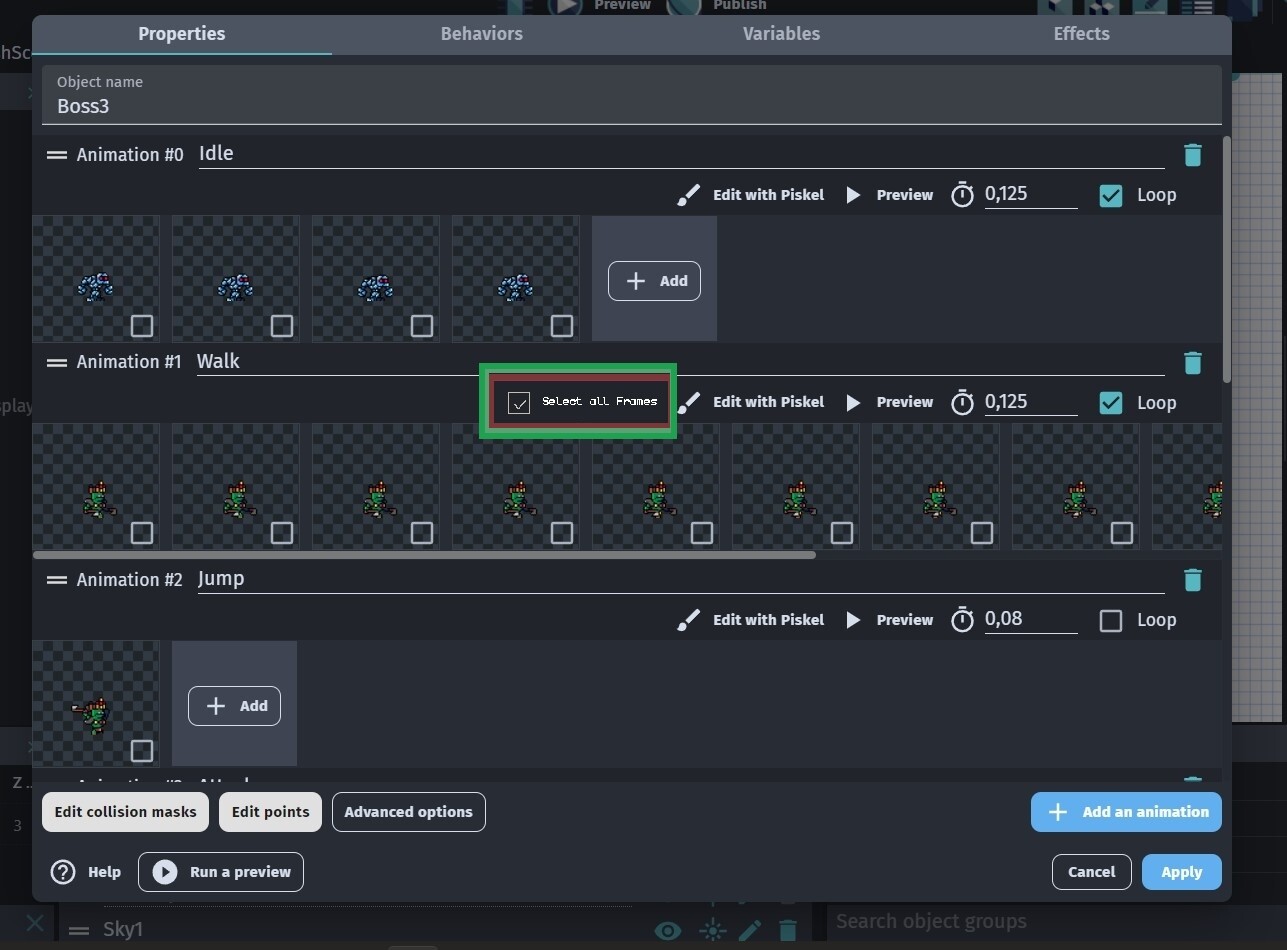Click Add an animation
Screen dimensions: 1287x950
[1125, 812]
